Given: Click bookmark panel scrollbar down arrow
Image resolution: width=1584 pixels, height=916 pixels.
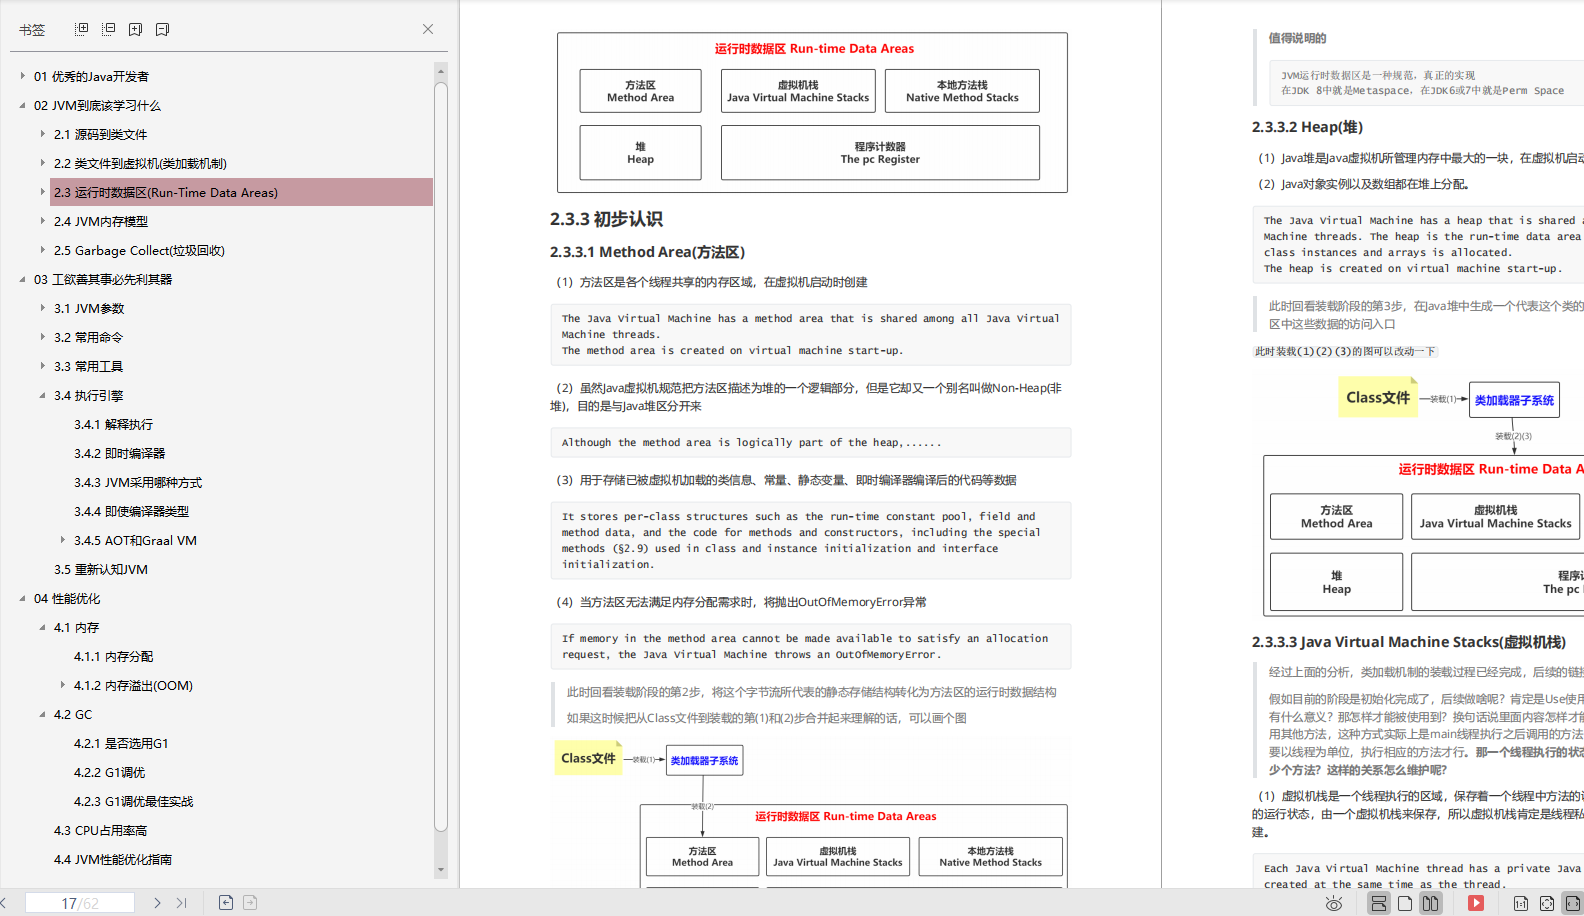Looking at the screenshot, I should (441, 870).
